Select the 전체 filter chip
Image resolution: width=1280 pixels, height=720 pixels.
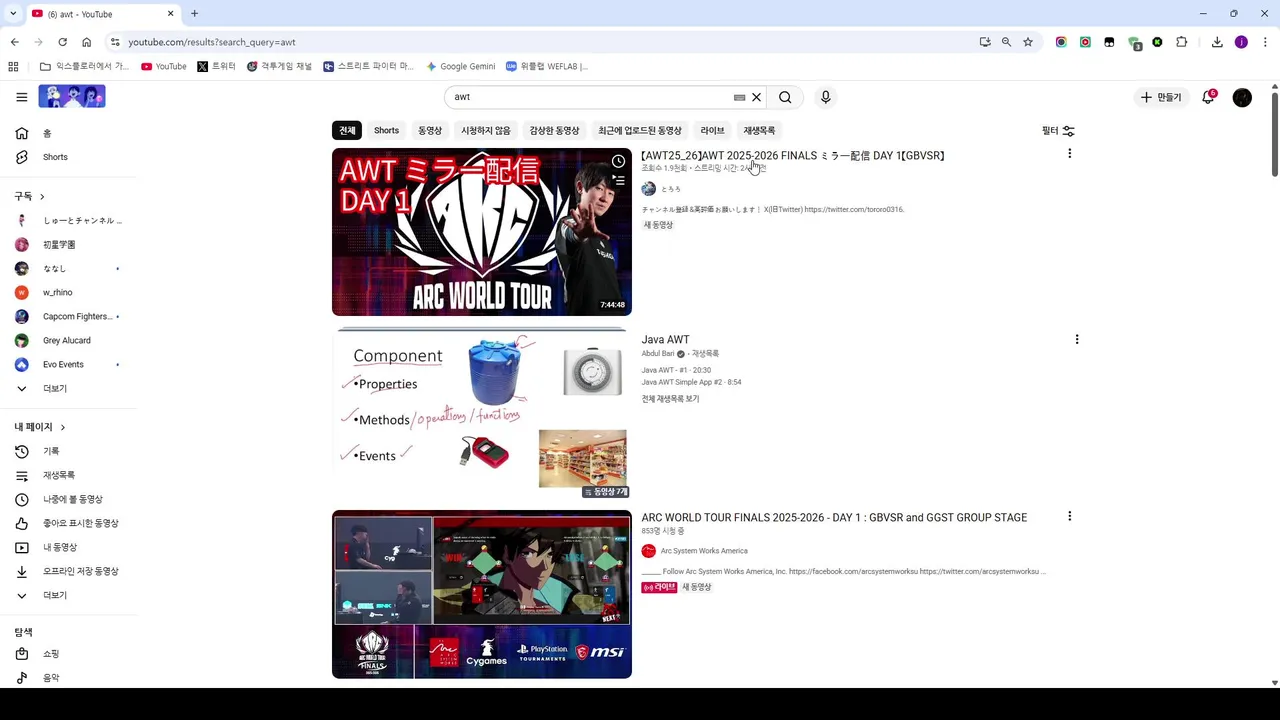click(x=347, y=131)
